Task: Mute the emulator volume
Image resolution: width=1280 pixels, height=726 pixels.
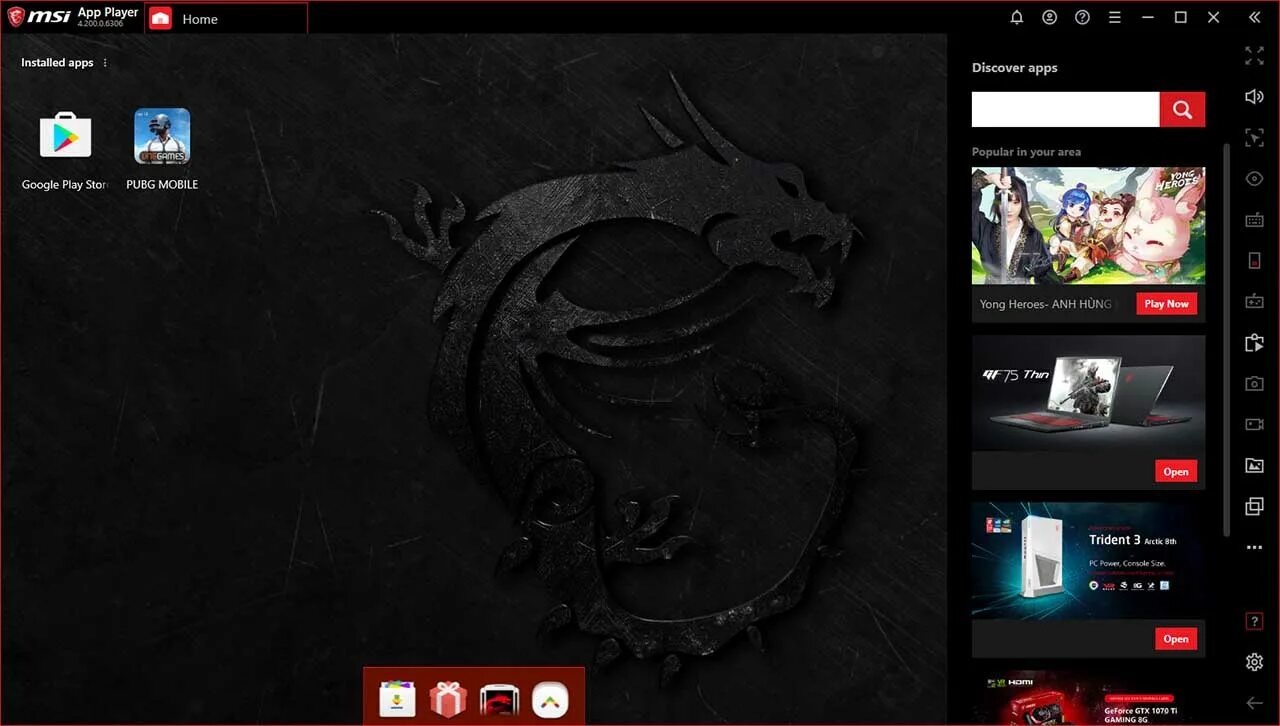Action: pyautogui.click(x=1254, y=97)
